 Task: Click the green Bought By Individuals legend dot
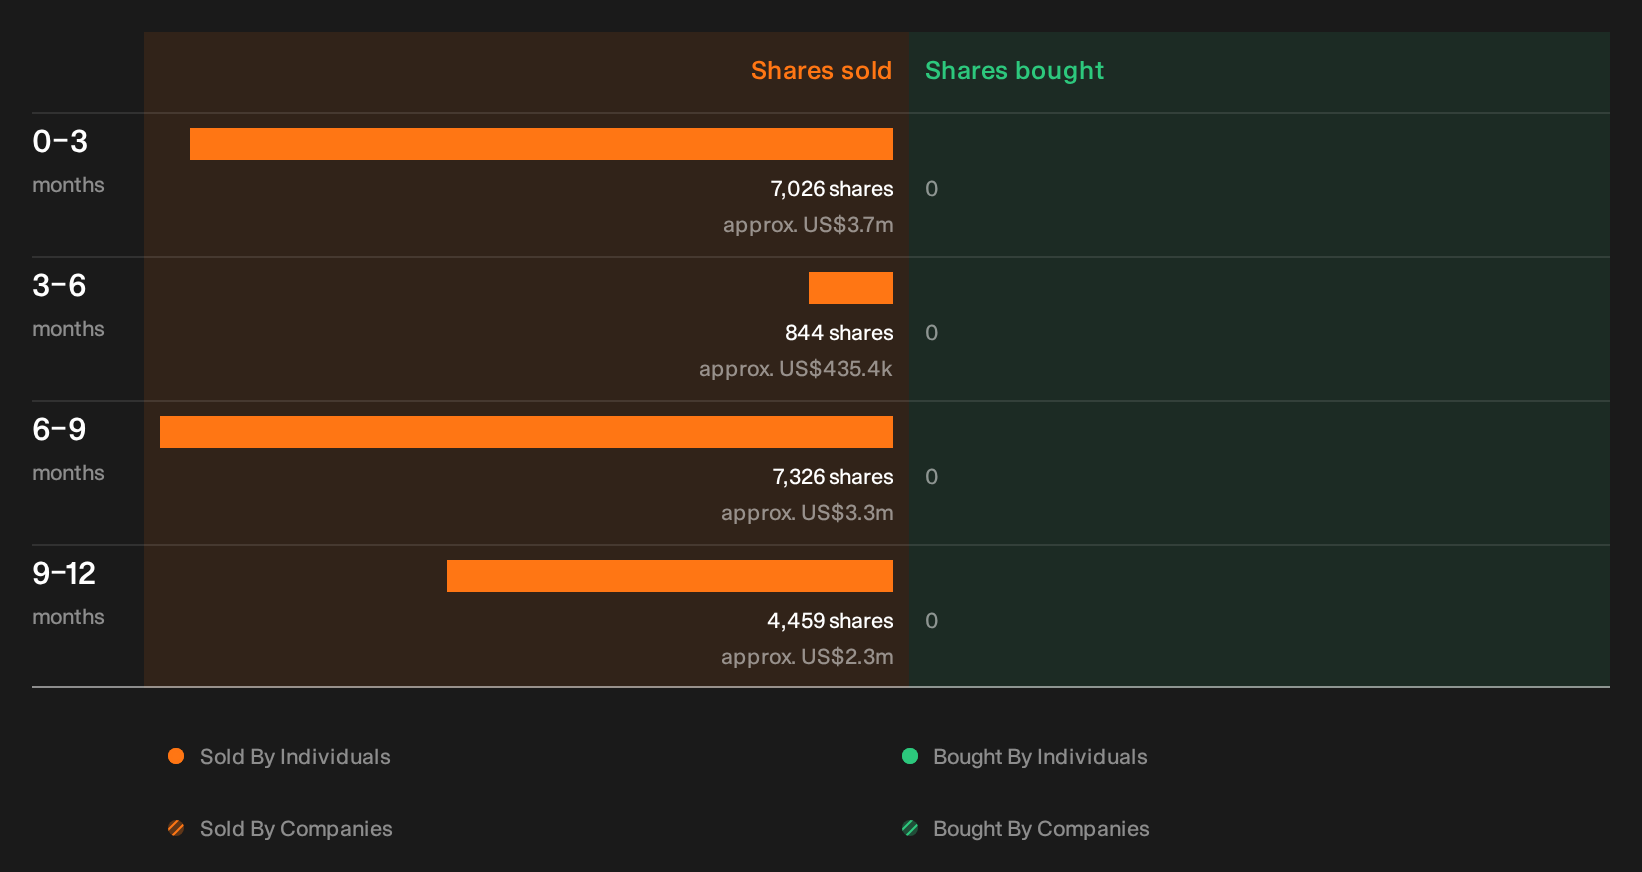click(910, 756)
